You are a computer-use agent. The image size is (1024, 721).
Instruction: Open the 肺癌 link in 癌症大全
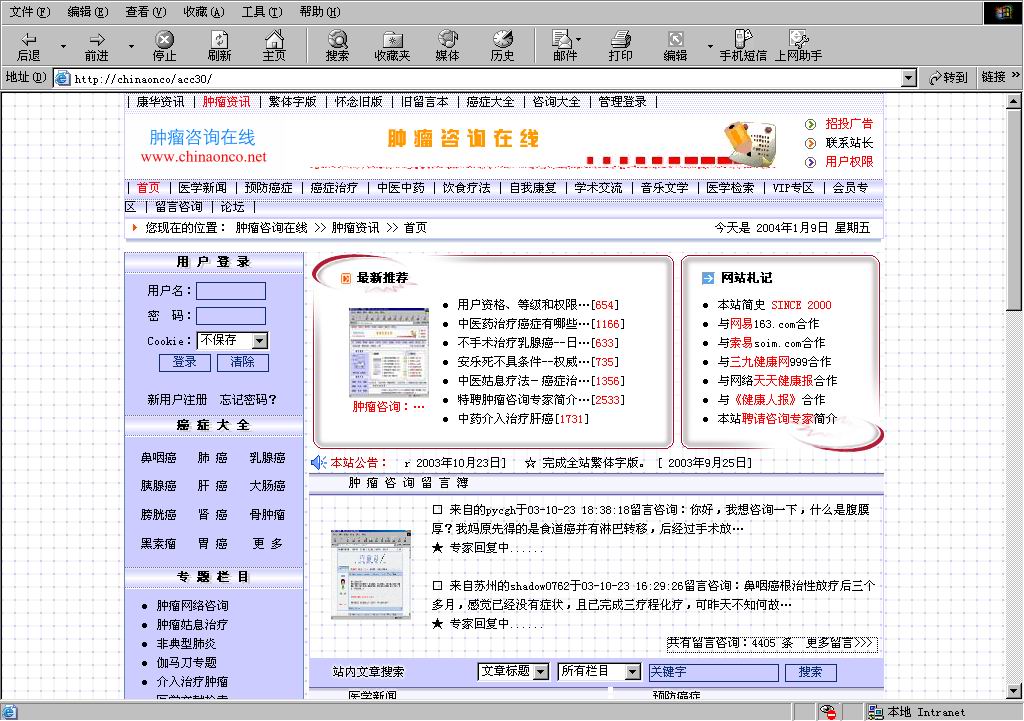pos(212,458)
